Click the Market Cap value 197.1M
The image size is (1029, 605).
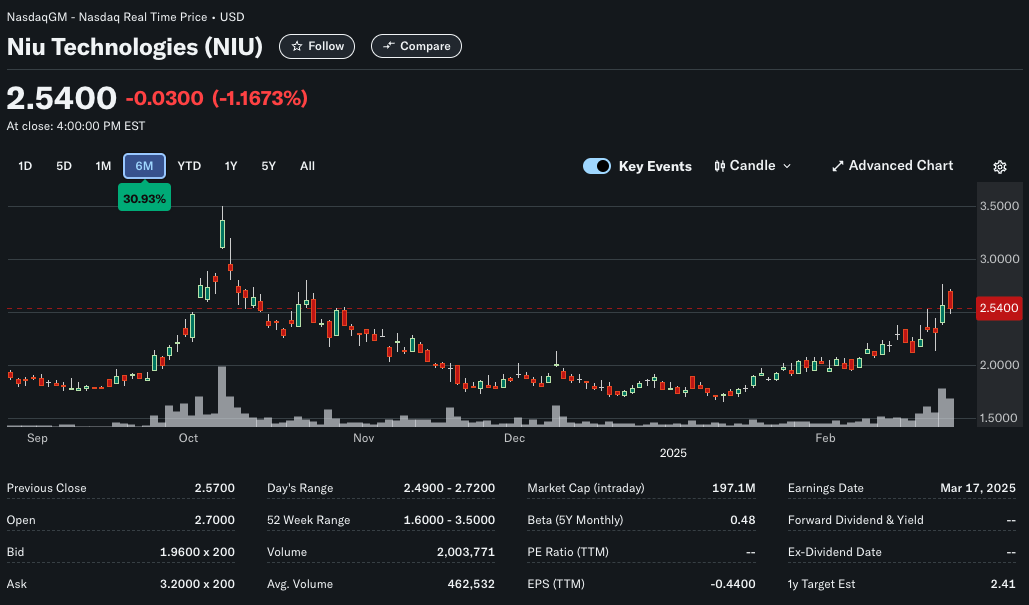pyautogui.click(x=734, y=488)
